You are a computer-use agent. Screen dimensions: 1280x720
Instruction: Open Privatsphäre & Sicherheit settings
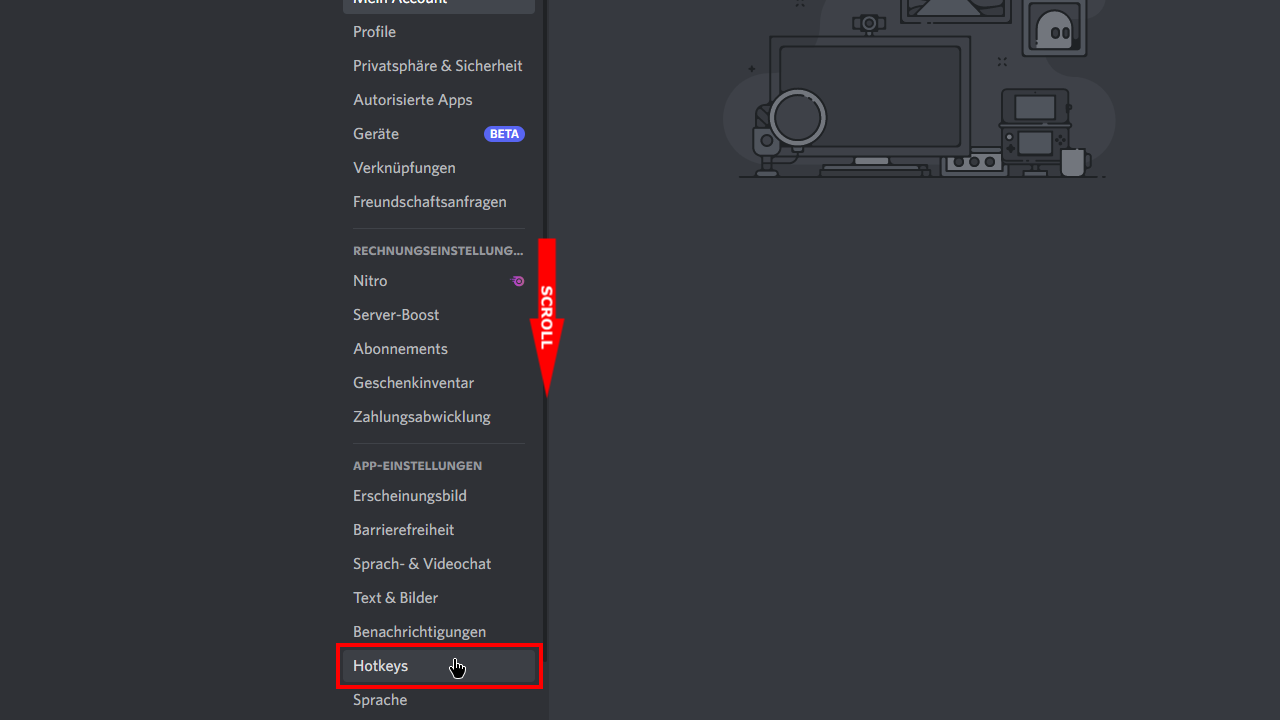(438, 66)
